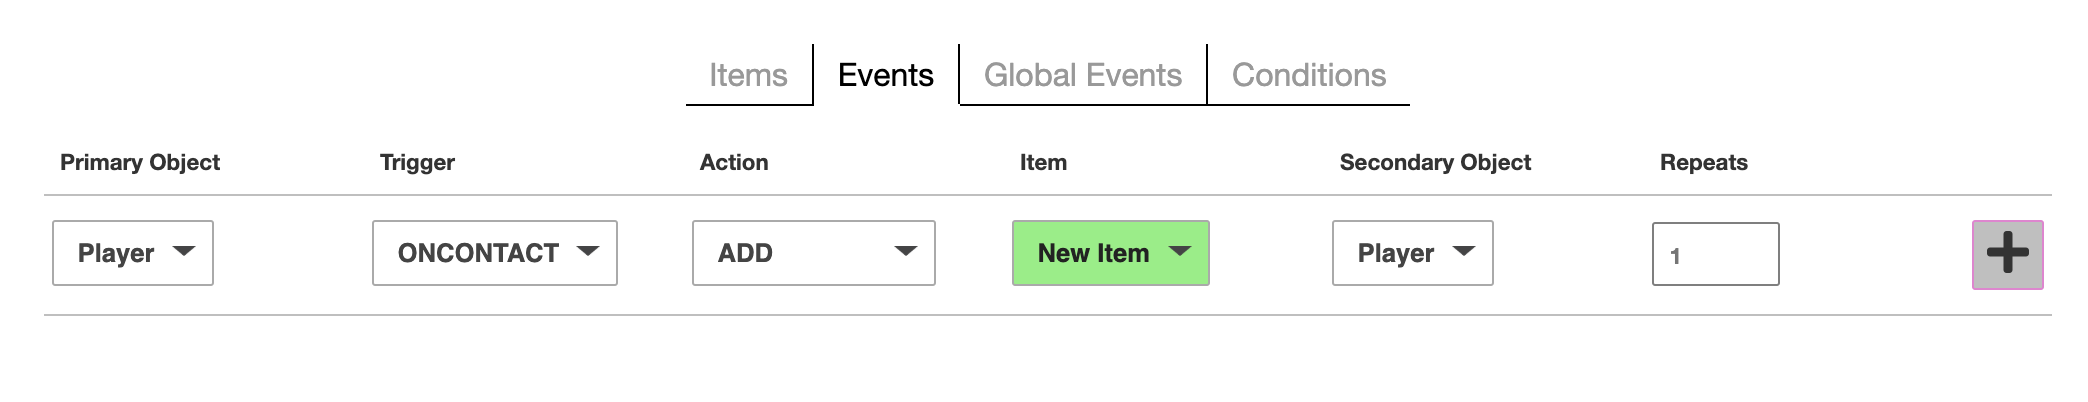Viewport: 2088px width, 402px height.
Task: Open the Primary Object Player dropdown
Action: (x=133, y=253)
